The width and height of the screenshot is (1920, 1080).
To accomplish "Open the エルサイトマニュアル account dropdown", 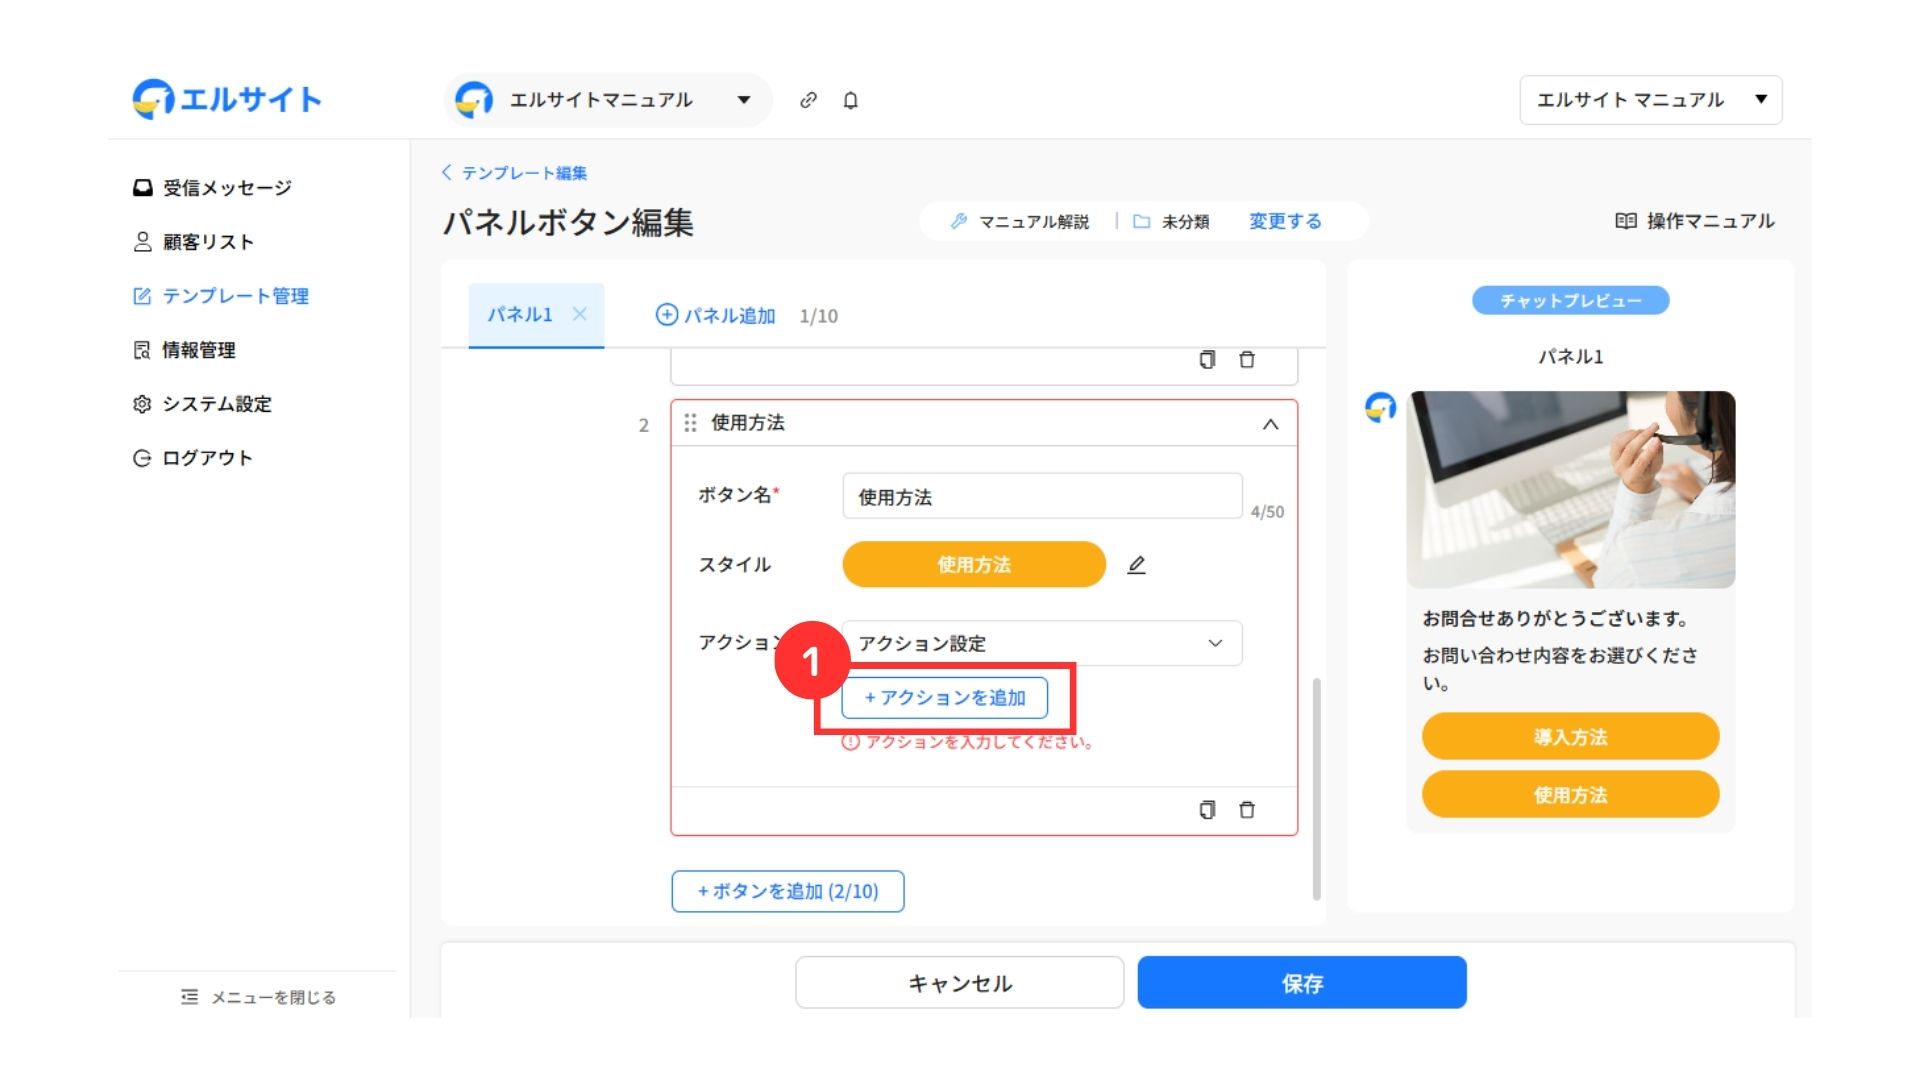I will coord(607,100).
